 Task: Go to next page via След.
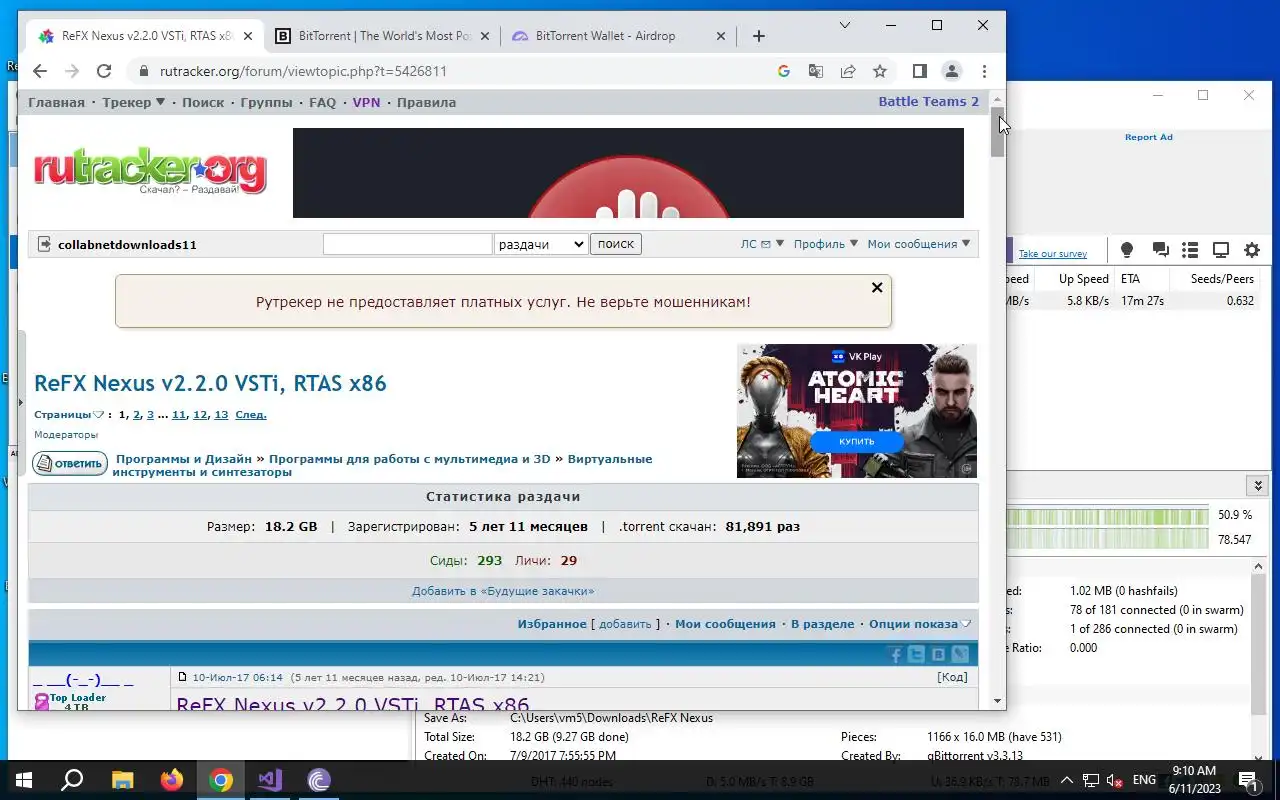click(251, 414)
